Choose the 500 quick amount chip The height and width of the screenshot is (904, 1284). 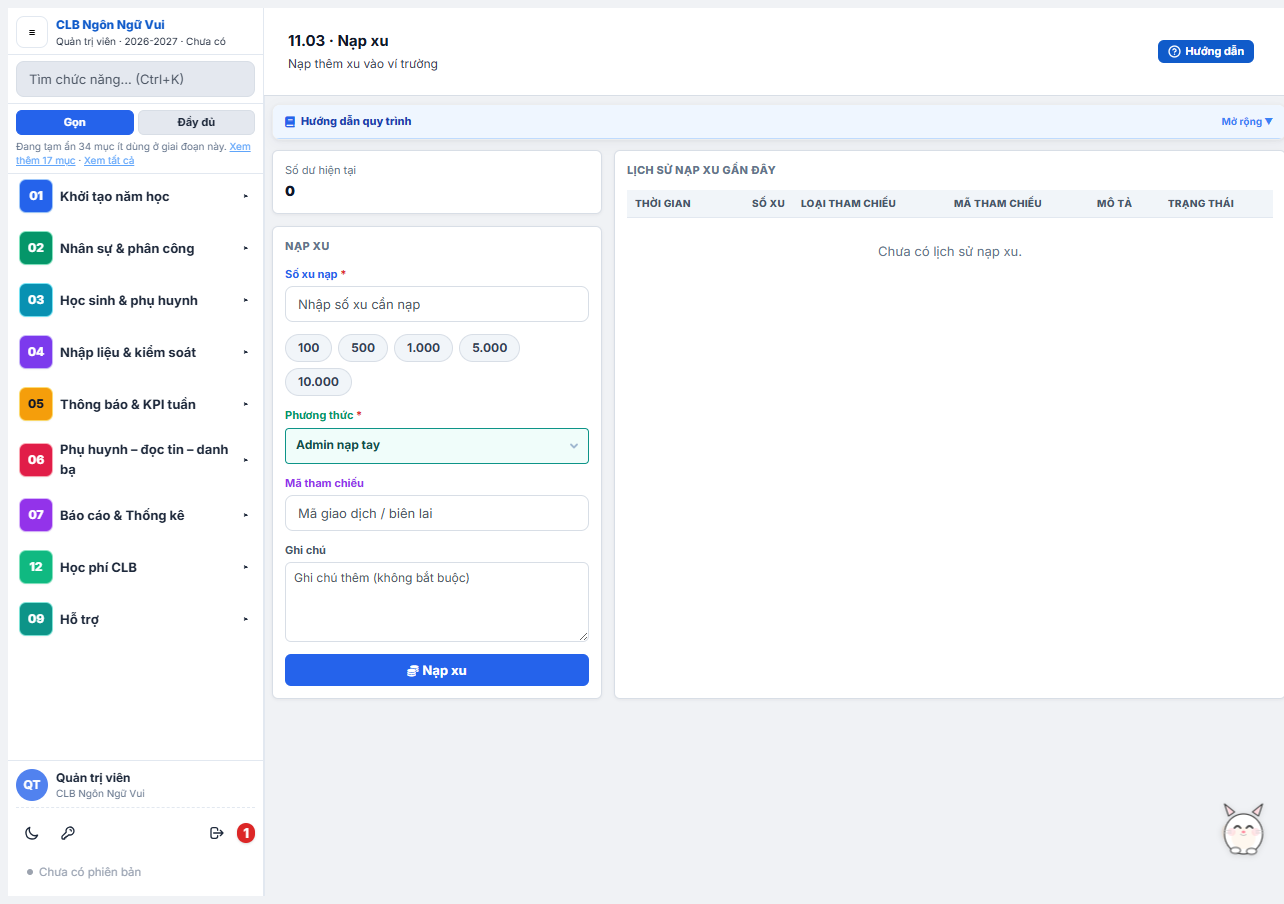[363, 348]
